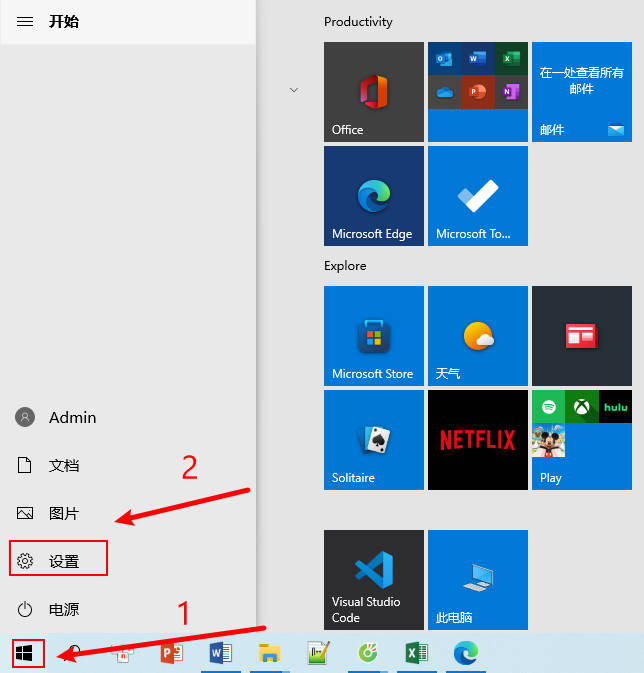Launch Visual Studio Code tile
Screen dimensions: 644x673
tap(373, 580)
